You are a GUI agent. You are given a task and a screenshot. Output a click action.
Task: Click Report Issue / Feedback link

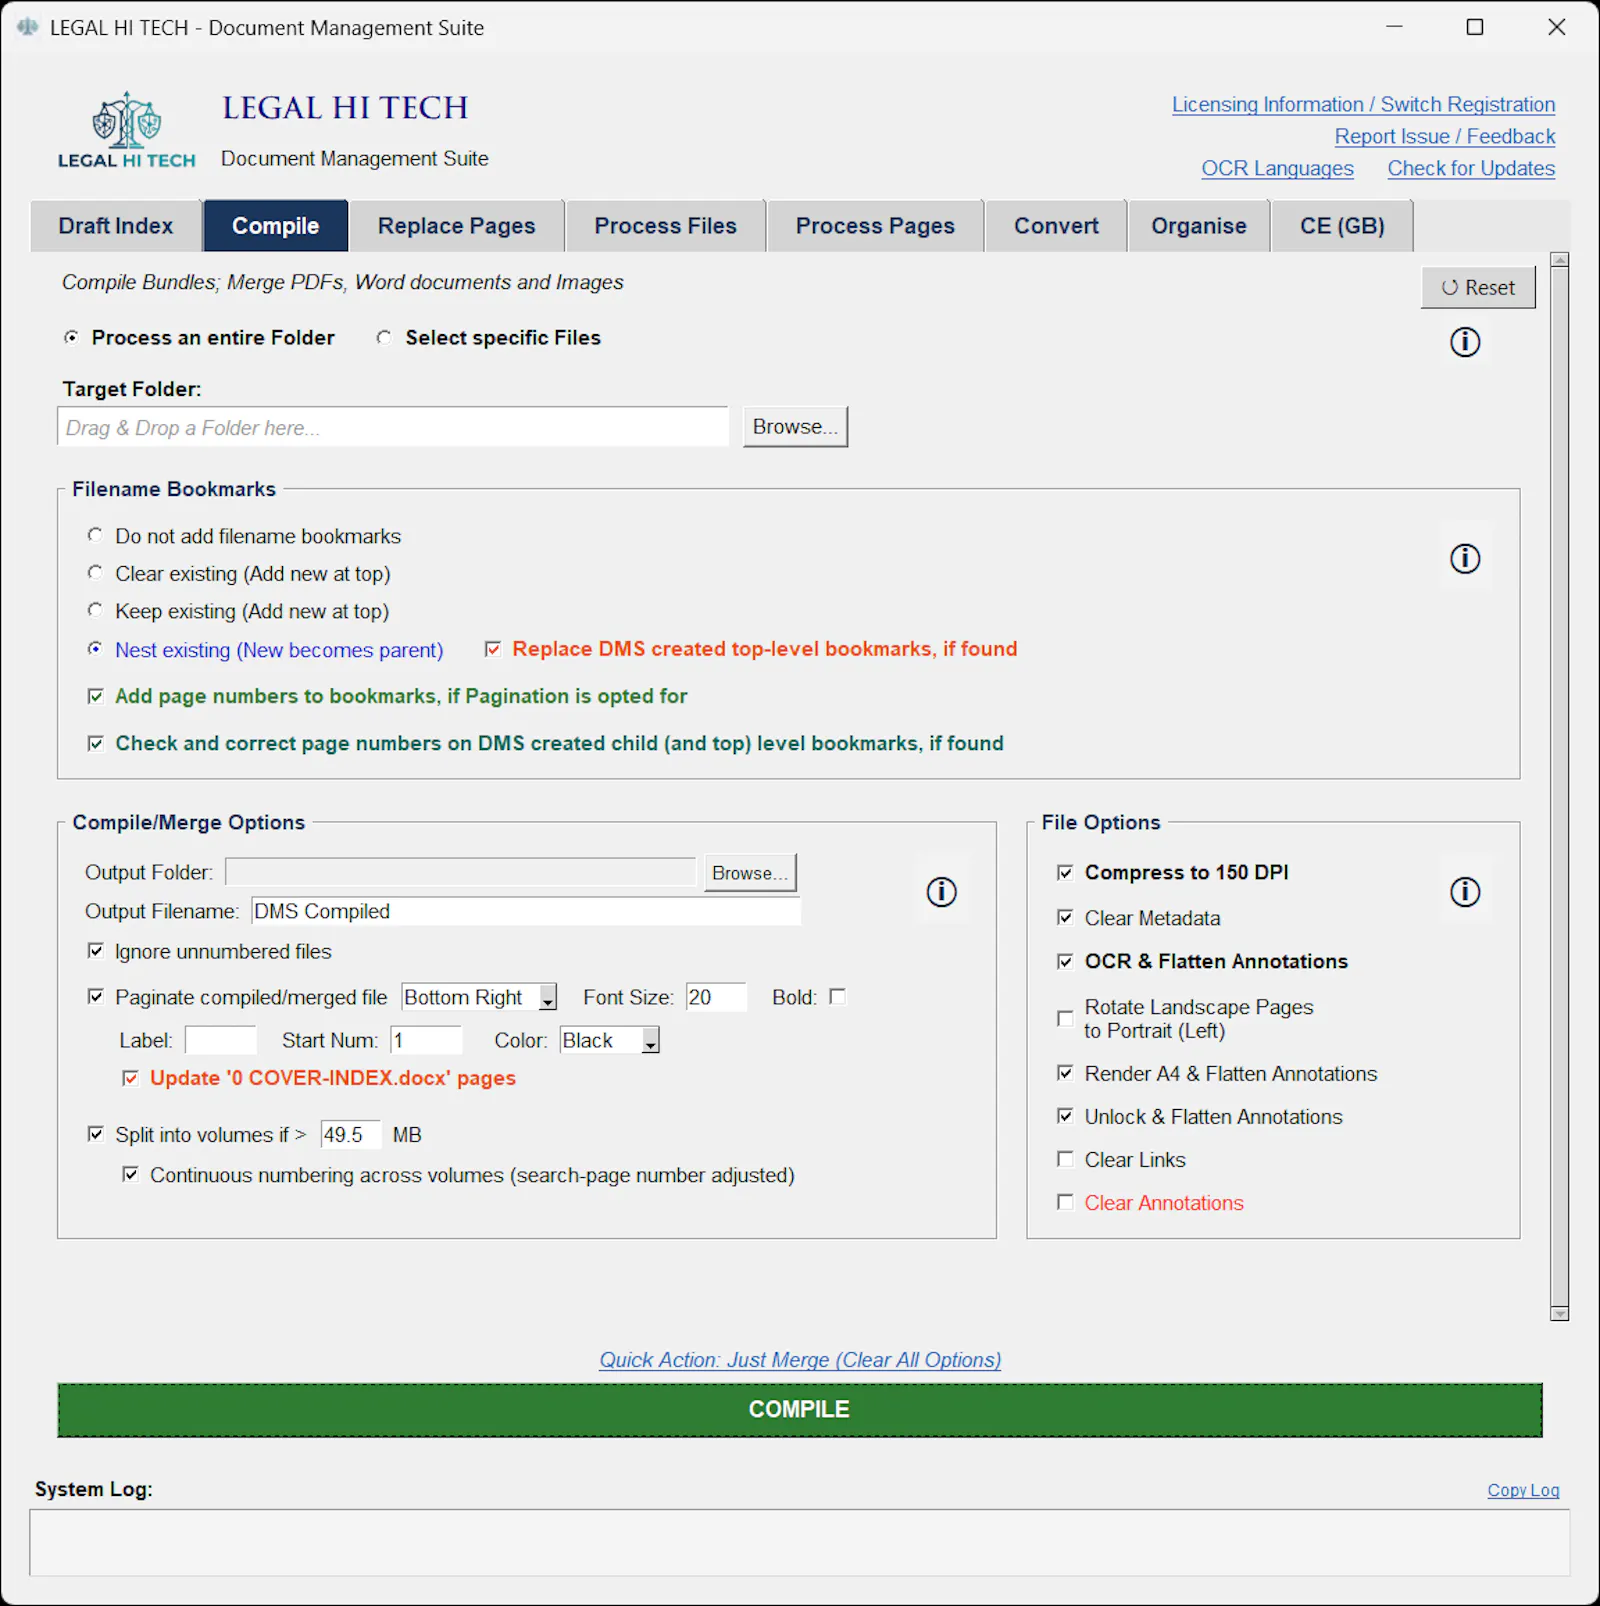click(x=1445, y=136)
